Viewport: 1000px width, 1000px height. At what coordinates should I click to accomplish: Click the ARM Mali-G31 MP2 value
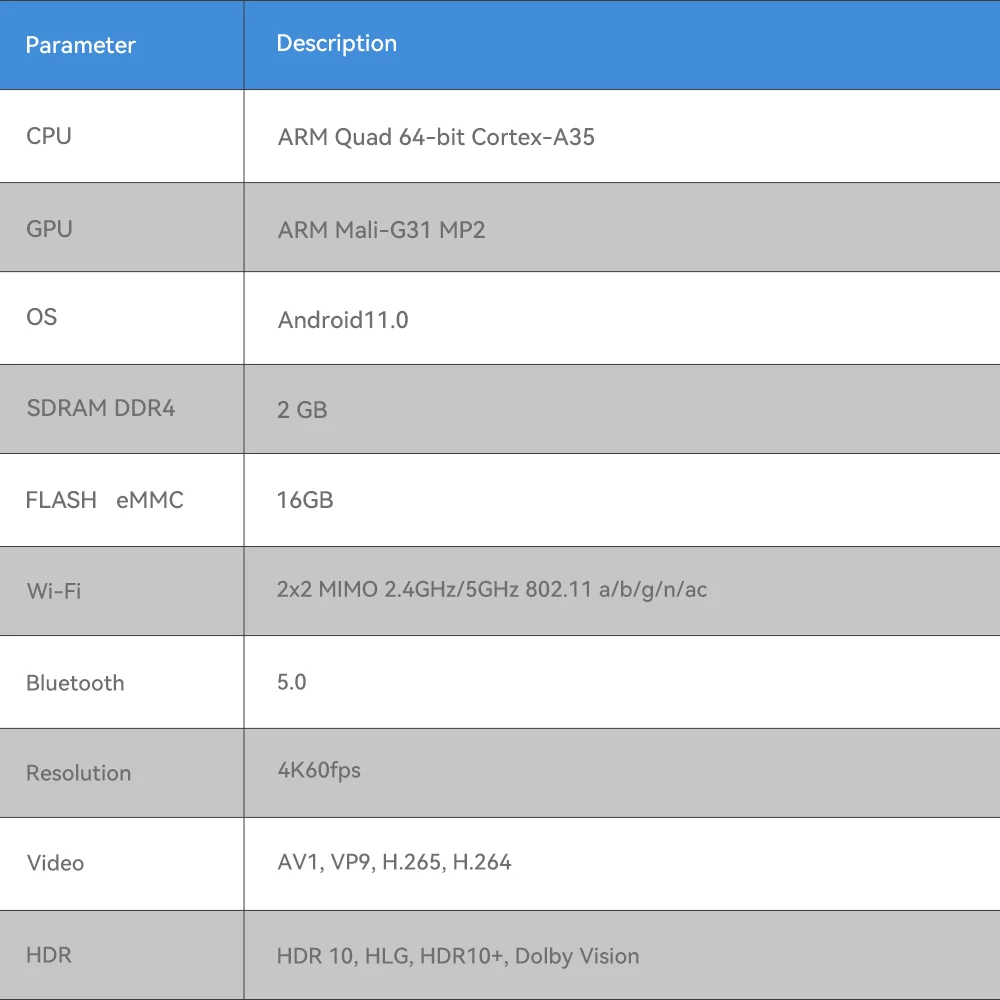[x=381, y=230]
